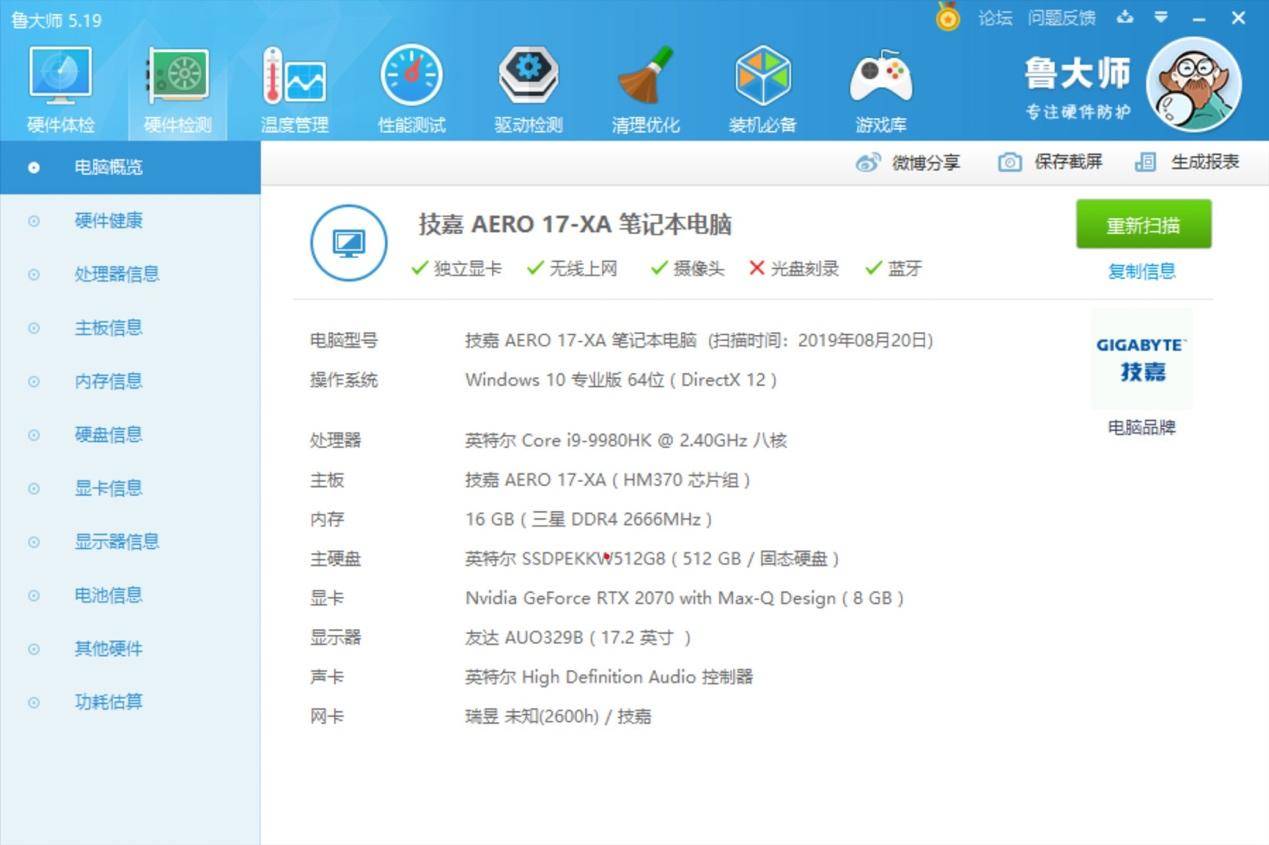Open the 硬件体检 (Hardware Checkup) tool

pos(59,85)
